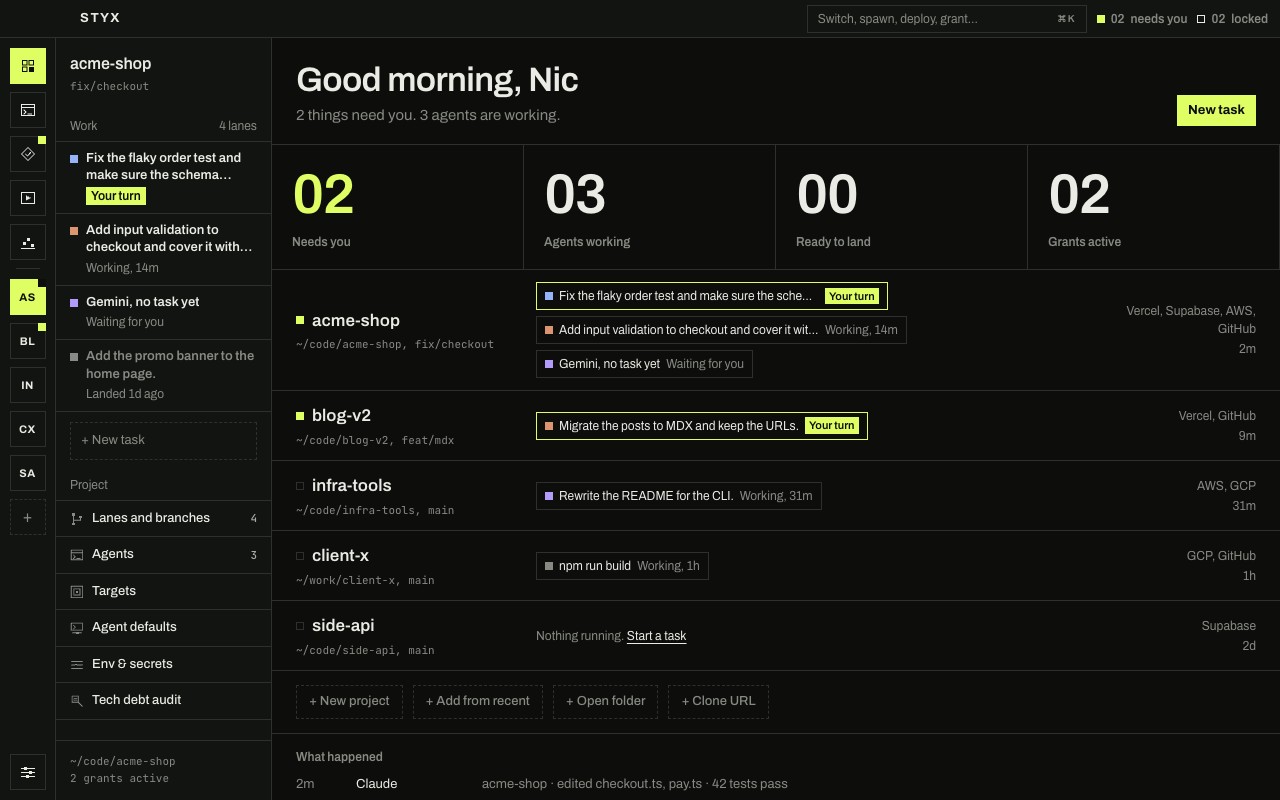Click the branch icon beside Lanes and branches
1280x800 pixels.
click(x=77, y=518)
